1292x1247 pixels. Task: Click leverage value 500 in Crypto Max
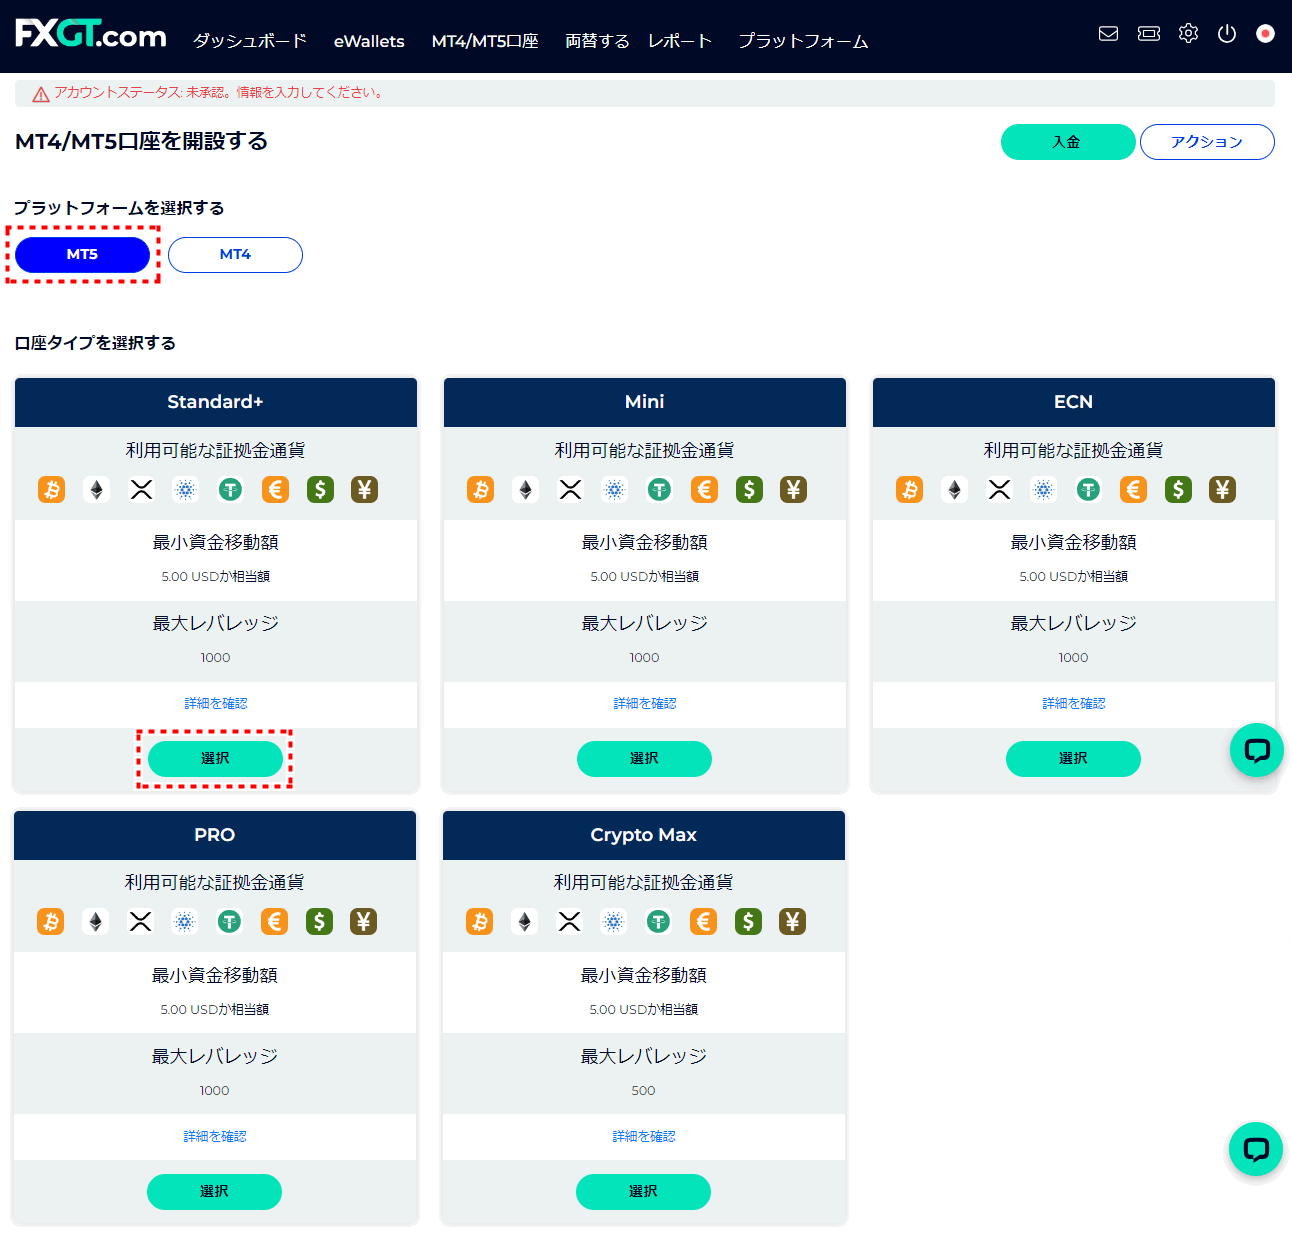[644, 1091]
